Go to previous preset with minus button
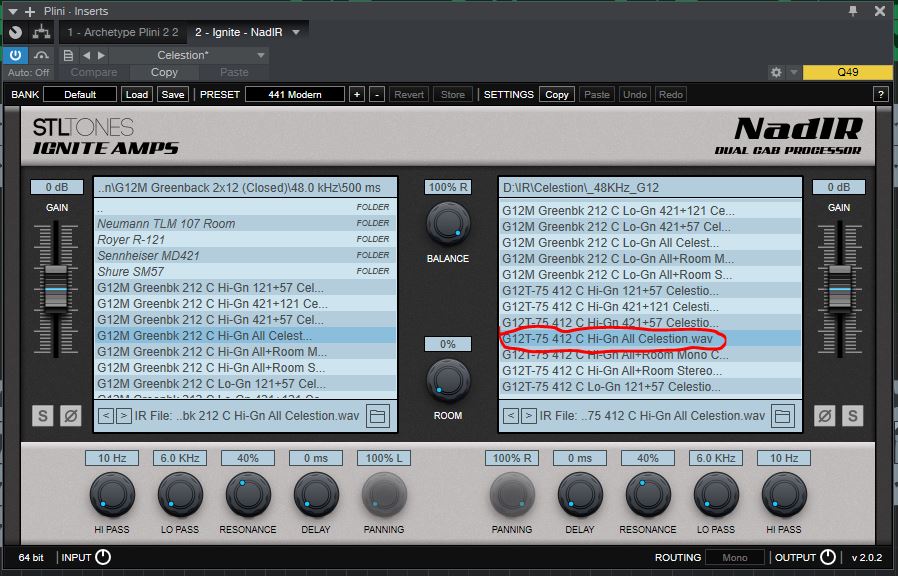The image size is (898, 576). coord(377,94)
